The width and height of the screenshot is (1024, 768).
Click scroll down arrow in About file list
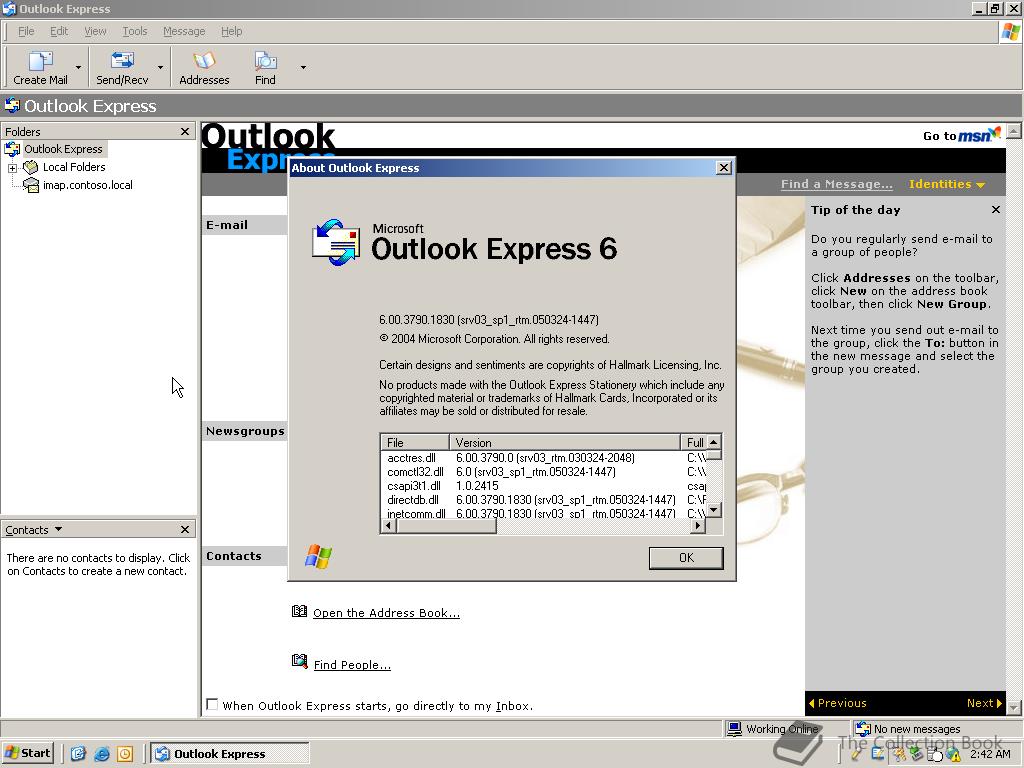[x=714, y=510]
